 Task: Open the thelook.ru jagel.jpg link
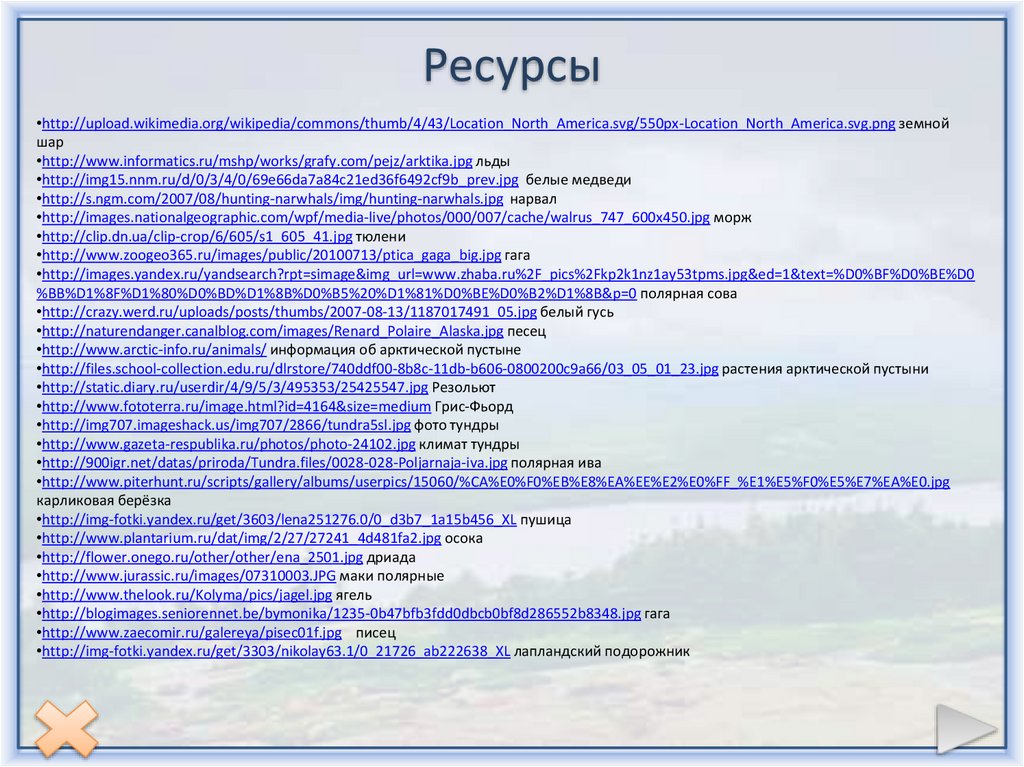(187, 595)
